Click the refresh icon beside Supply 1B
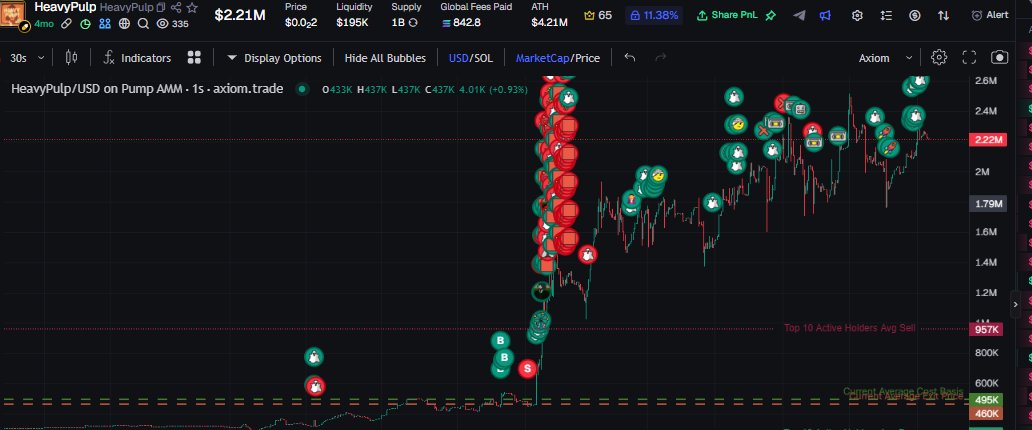This screenshot has width=1032, height=430. 413,22
